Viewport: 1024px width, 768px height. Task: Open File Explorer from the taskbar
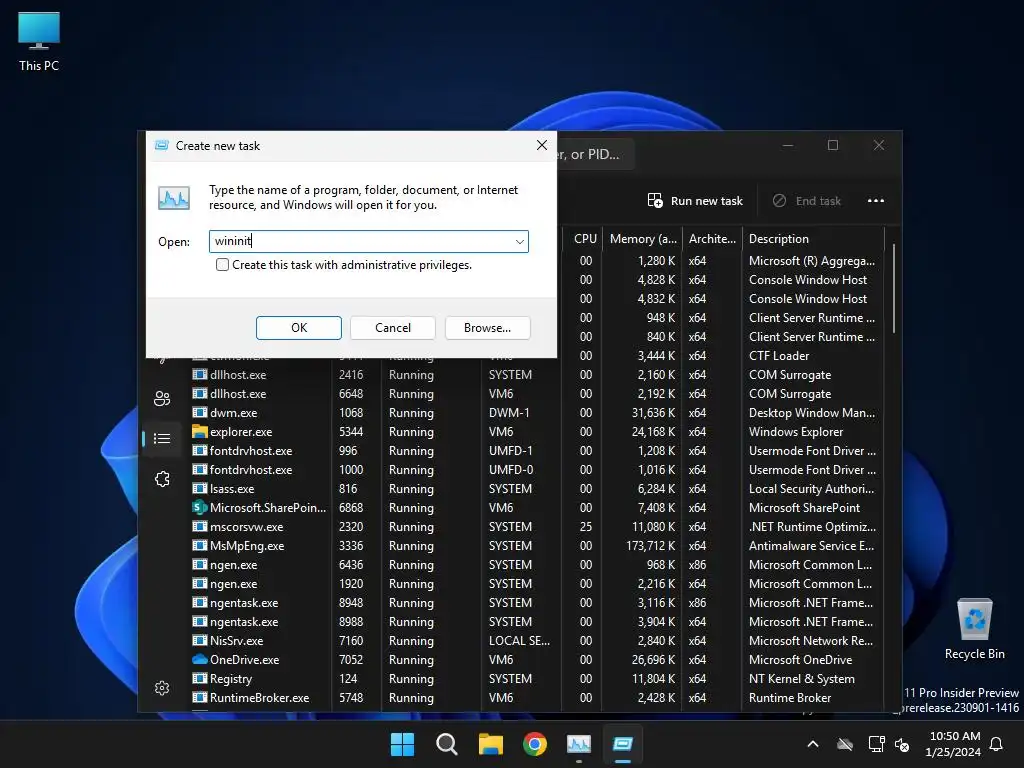click(490, 744)
